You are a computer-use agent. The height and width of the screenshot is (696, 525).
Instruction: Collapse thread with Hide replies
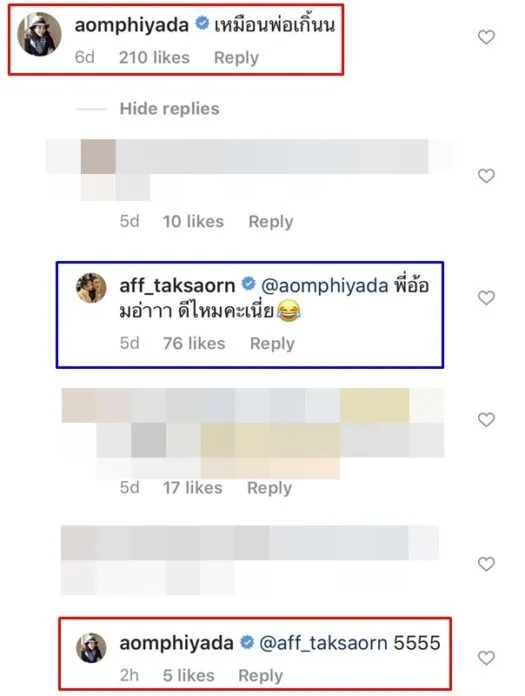pos(169,109)
